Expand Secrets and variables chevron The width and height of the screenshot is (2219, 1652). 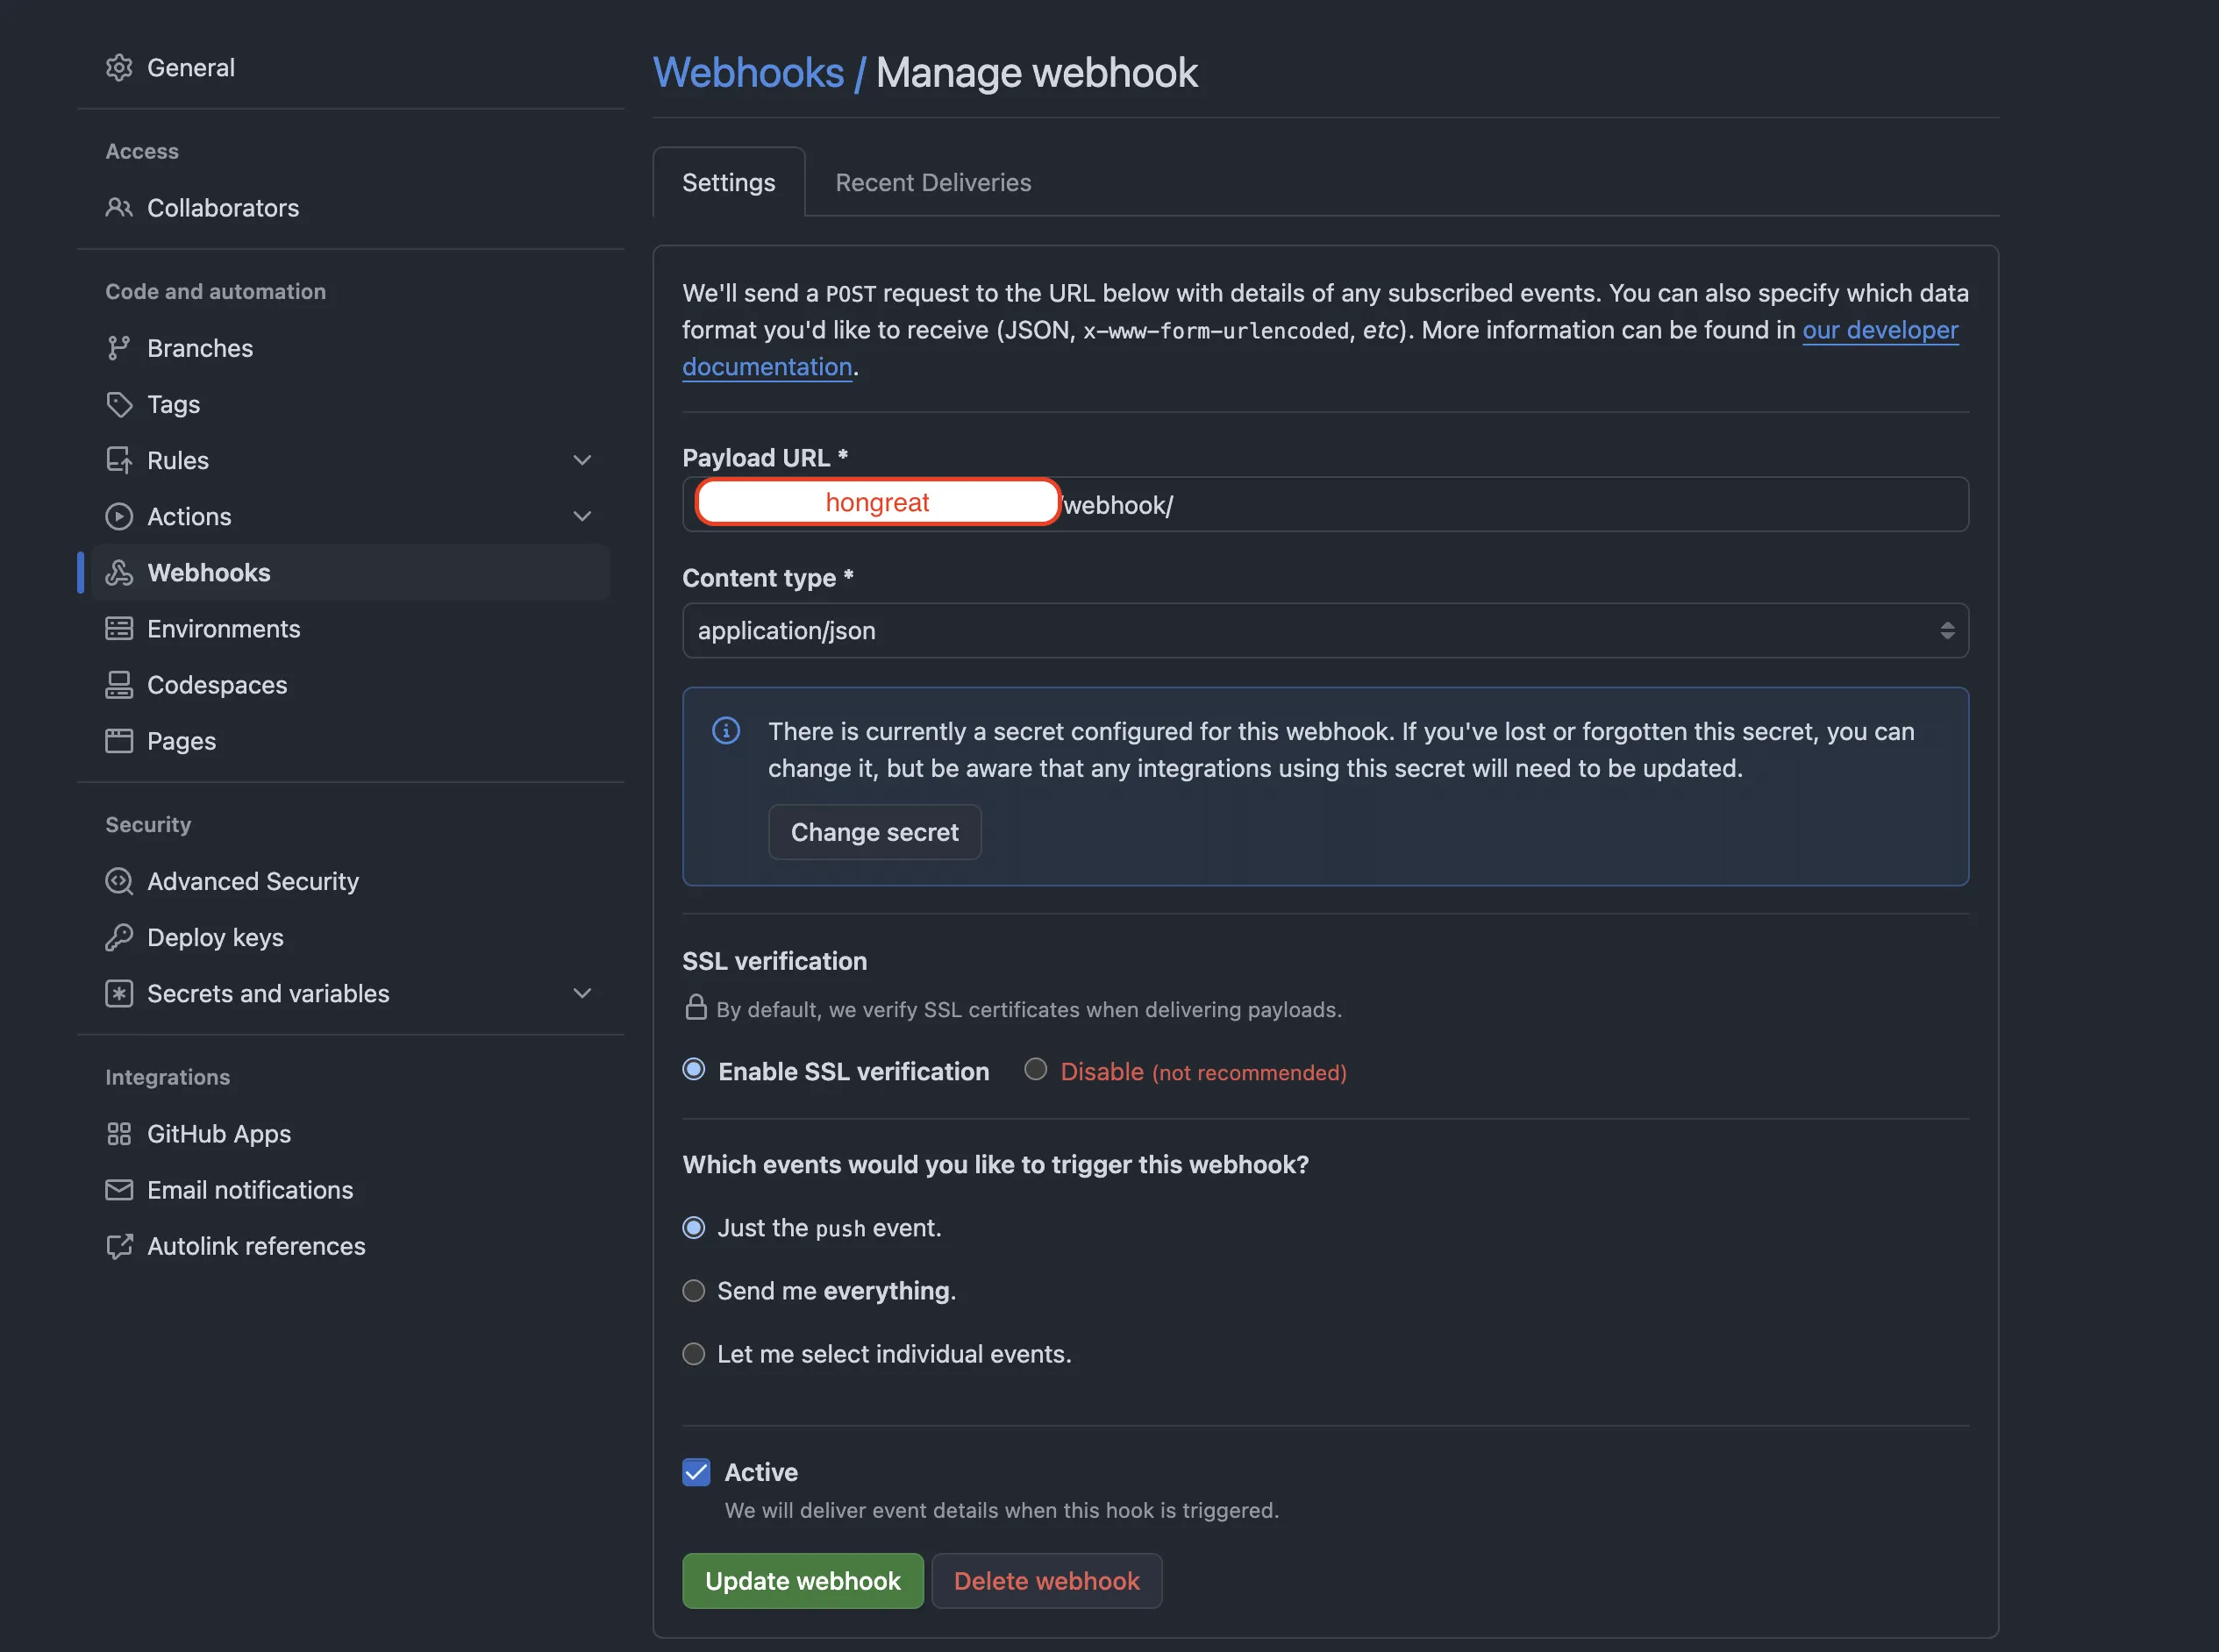click(x=582, y=993)
